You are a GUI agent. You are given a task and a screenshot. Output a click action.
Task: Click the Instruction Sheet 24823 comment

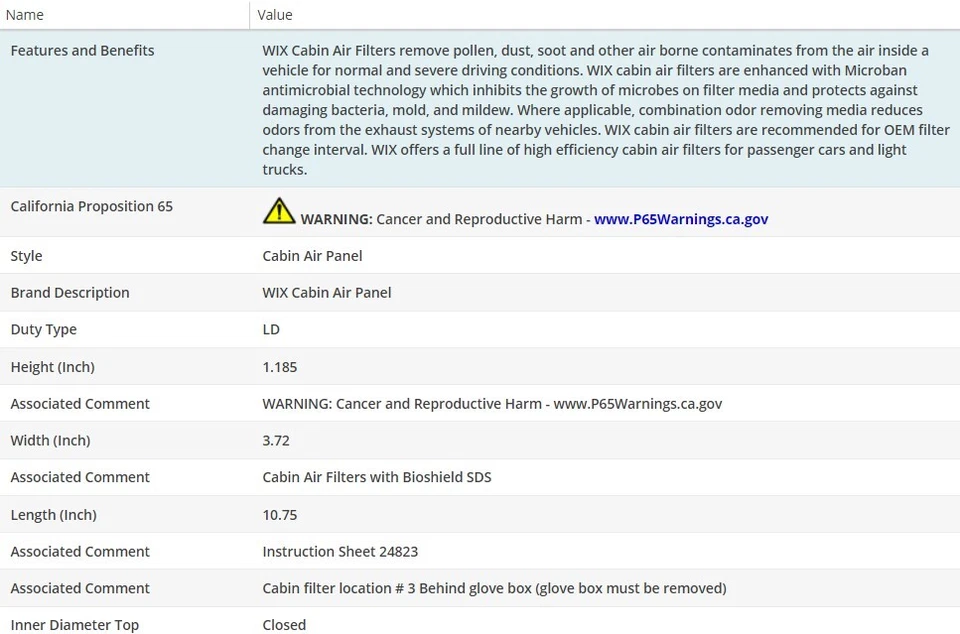tap(340, 552)
